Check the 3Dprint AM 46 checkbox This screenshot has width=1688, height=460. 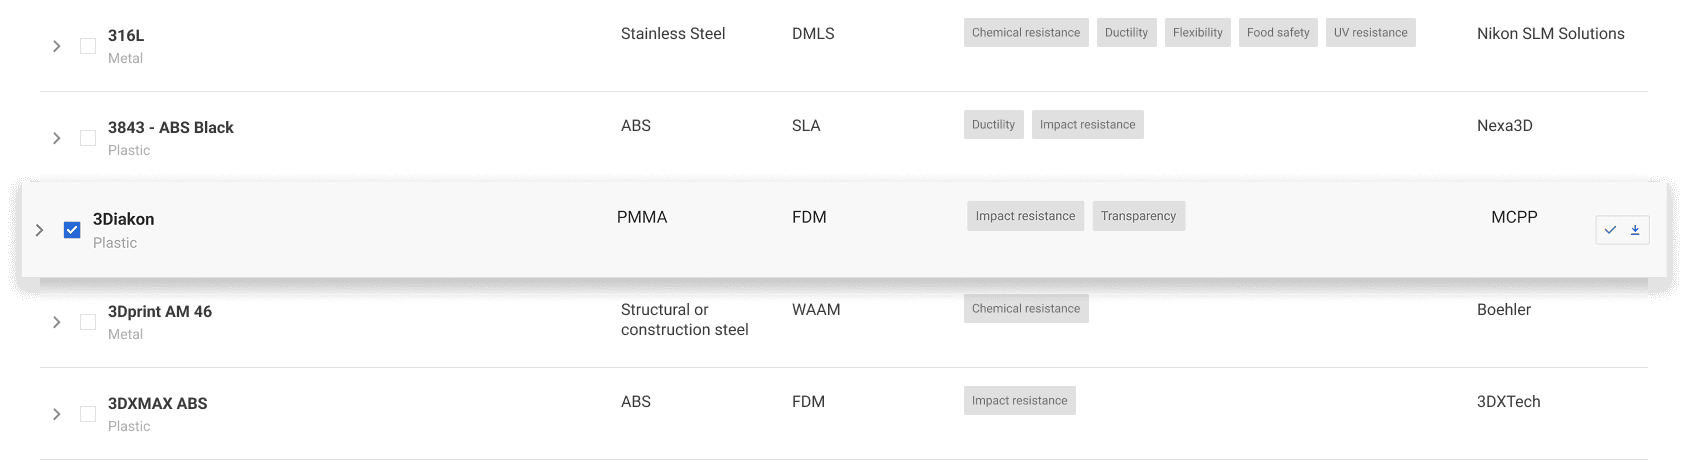point(88,322)
